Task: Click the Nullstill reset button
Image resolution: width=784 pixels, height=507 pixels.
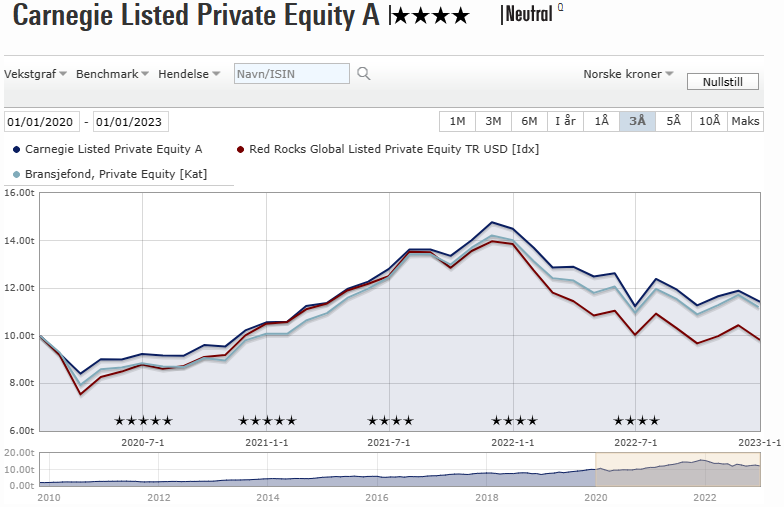Action: (x=722, y=82)
